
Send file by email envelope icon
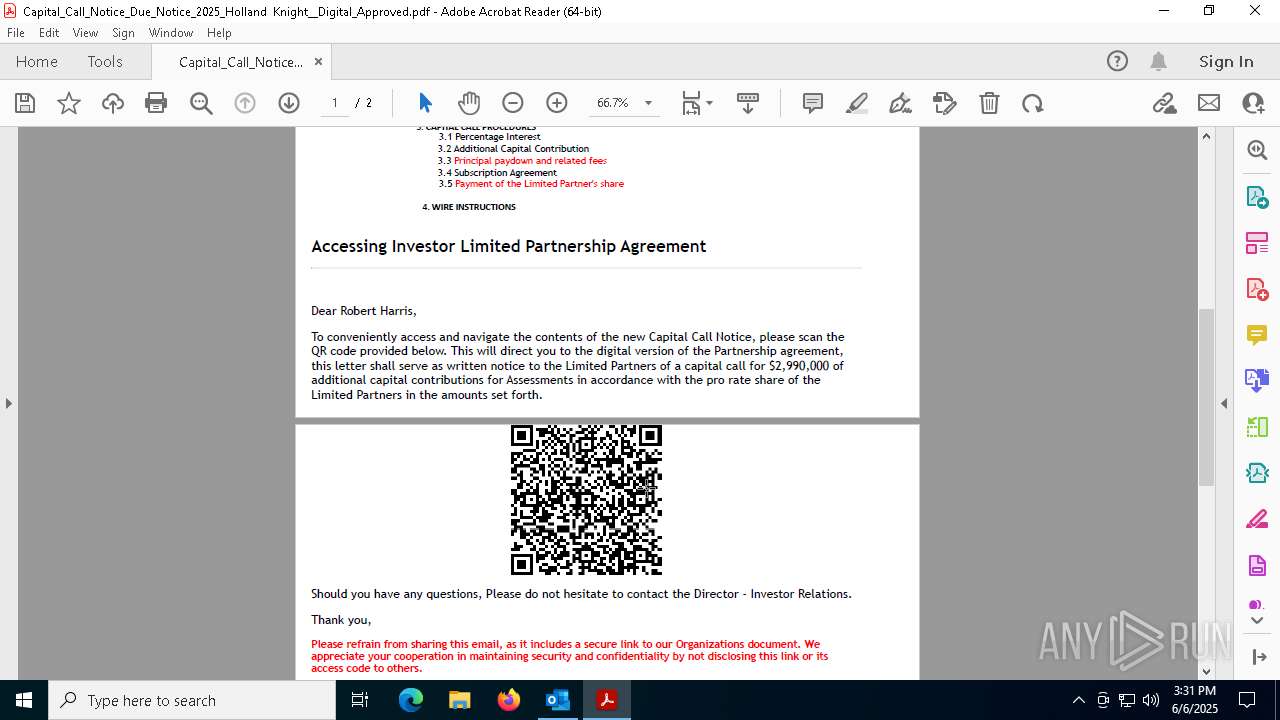click(x=1209, y=103)
